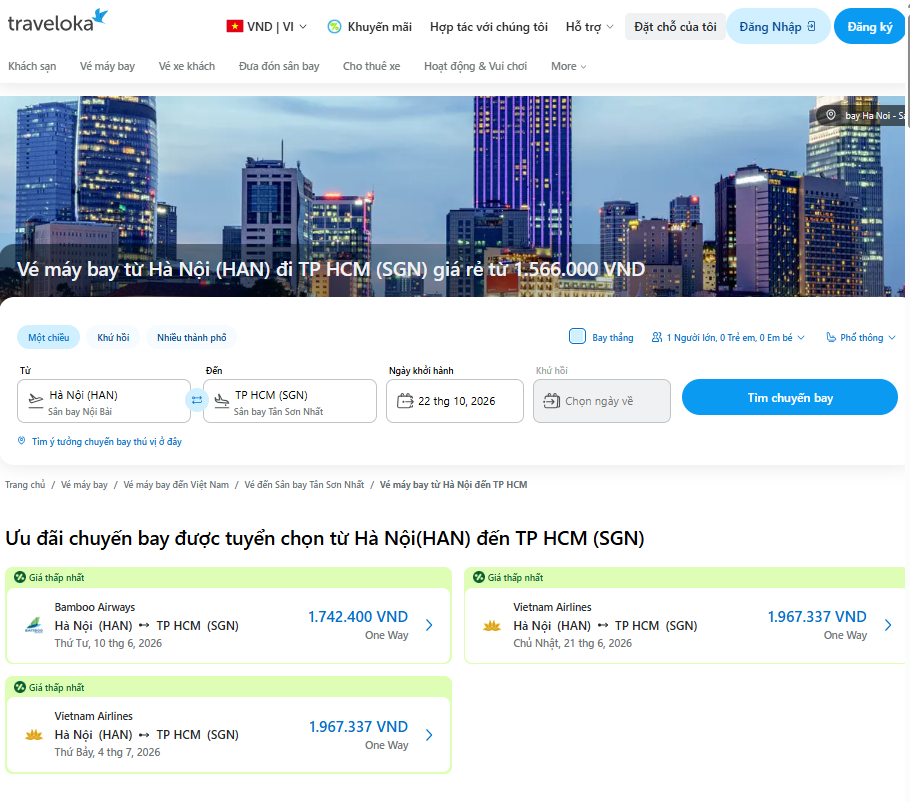Open the Đưa đón sân bay tab
The height and width of the screenshot is (802, 910).
(279, 66)
